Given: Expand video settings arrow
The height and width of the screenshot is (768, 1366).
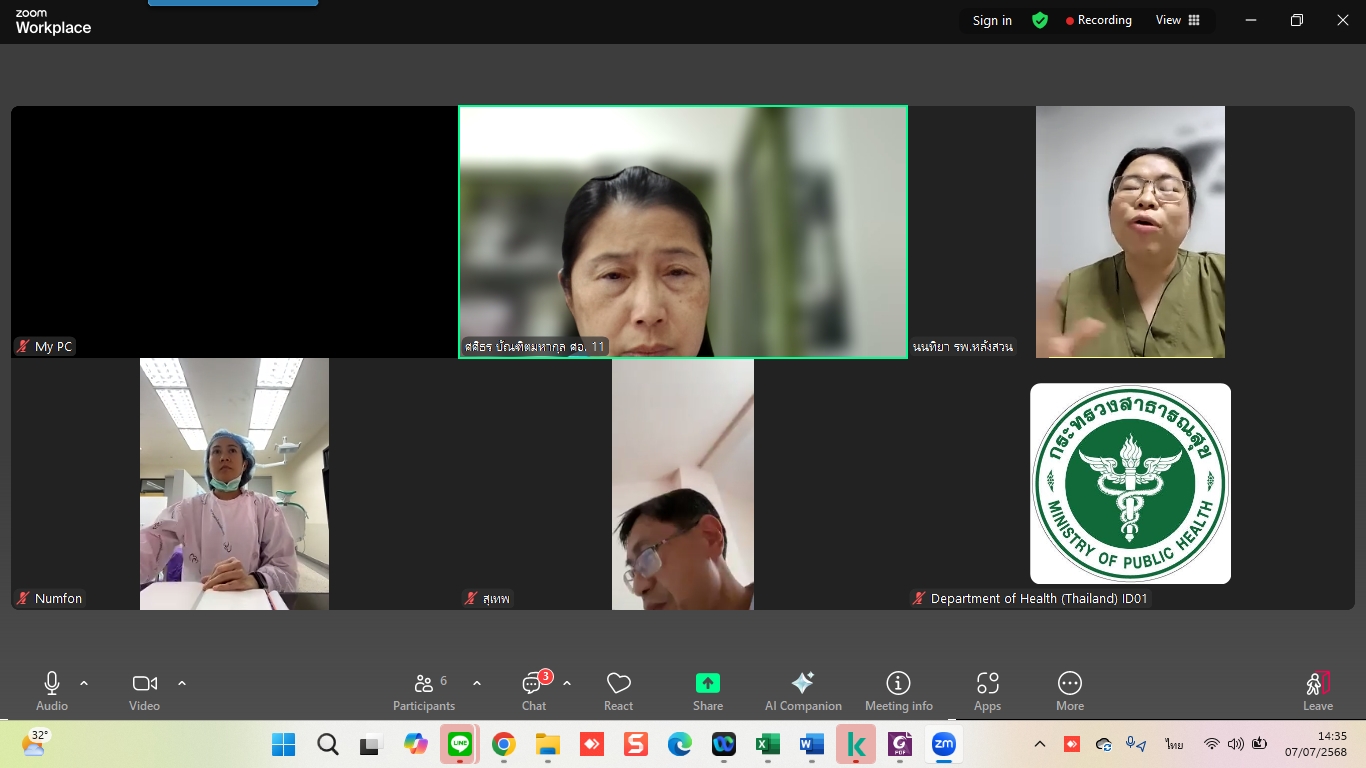Looking at the screenshot, I should [x=182, y=683].
